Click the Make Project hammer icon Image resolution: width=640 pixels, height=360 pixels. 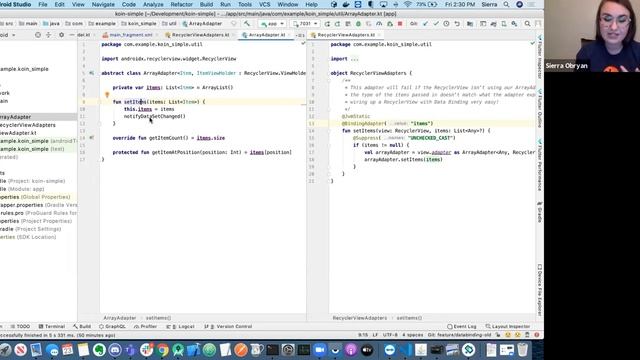click(x=247, y=24)
